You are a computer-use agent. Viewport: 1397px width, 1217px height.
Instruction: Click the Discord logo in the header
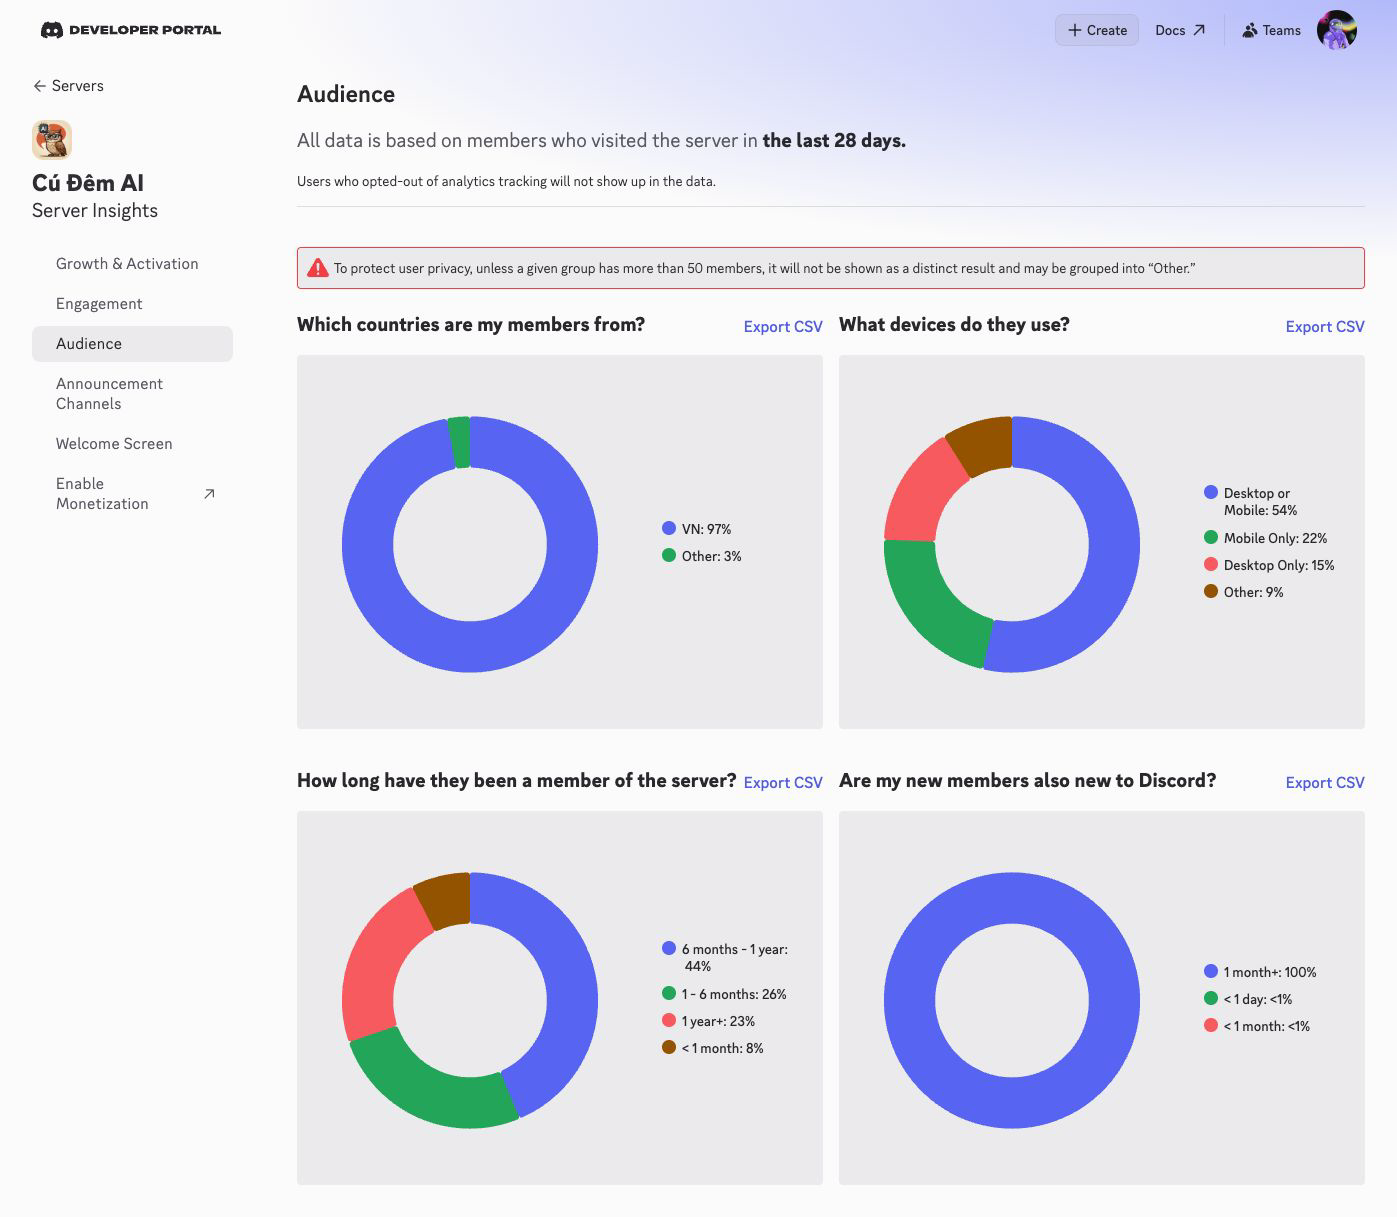point(52,30)
